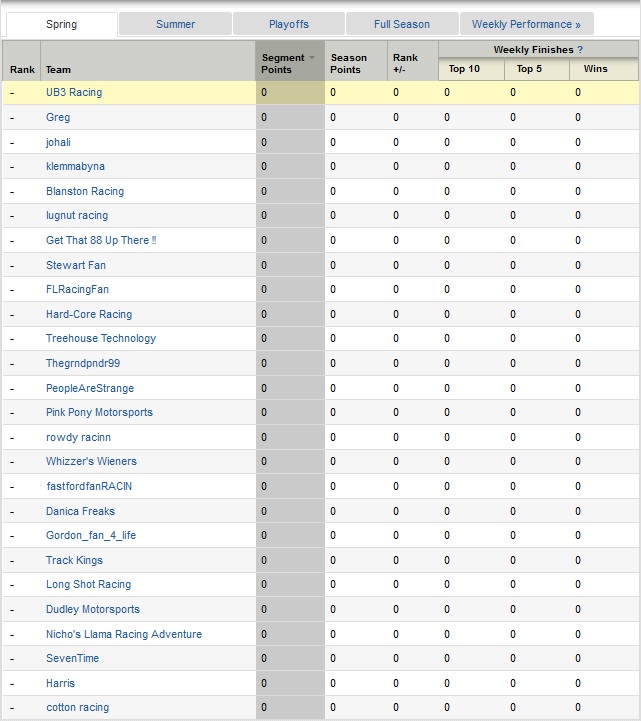
Task: Open the Weekly Performance tab
Action: (526, 24)
